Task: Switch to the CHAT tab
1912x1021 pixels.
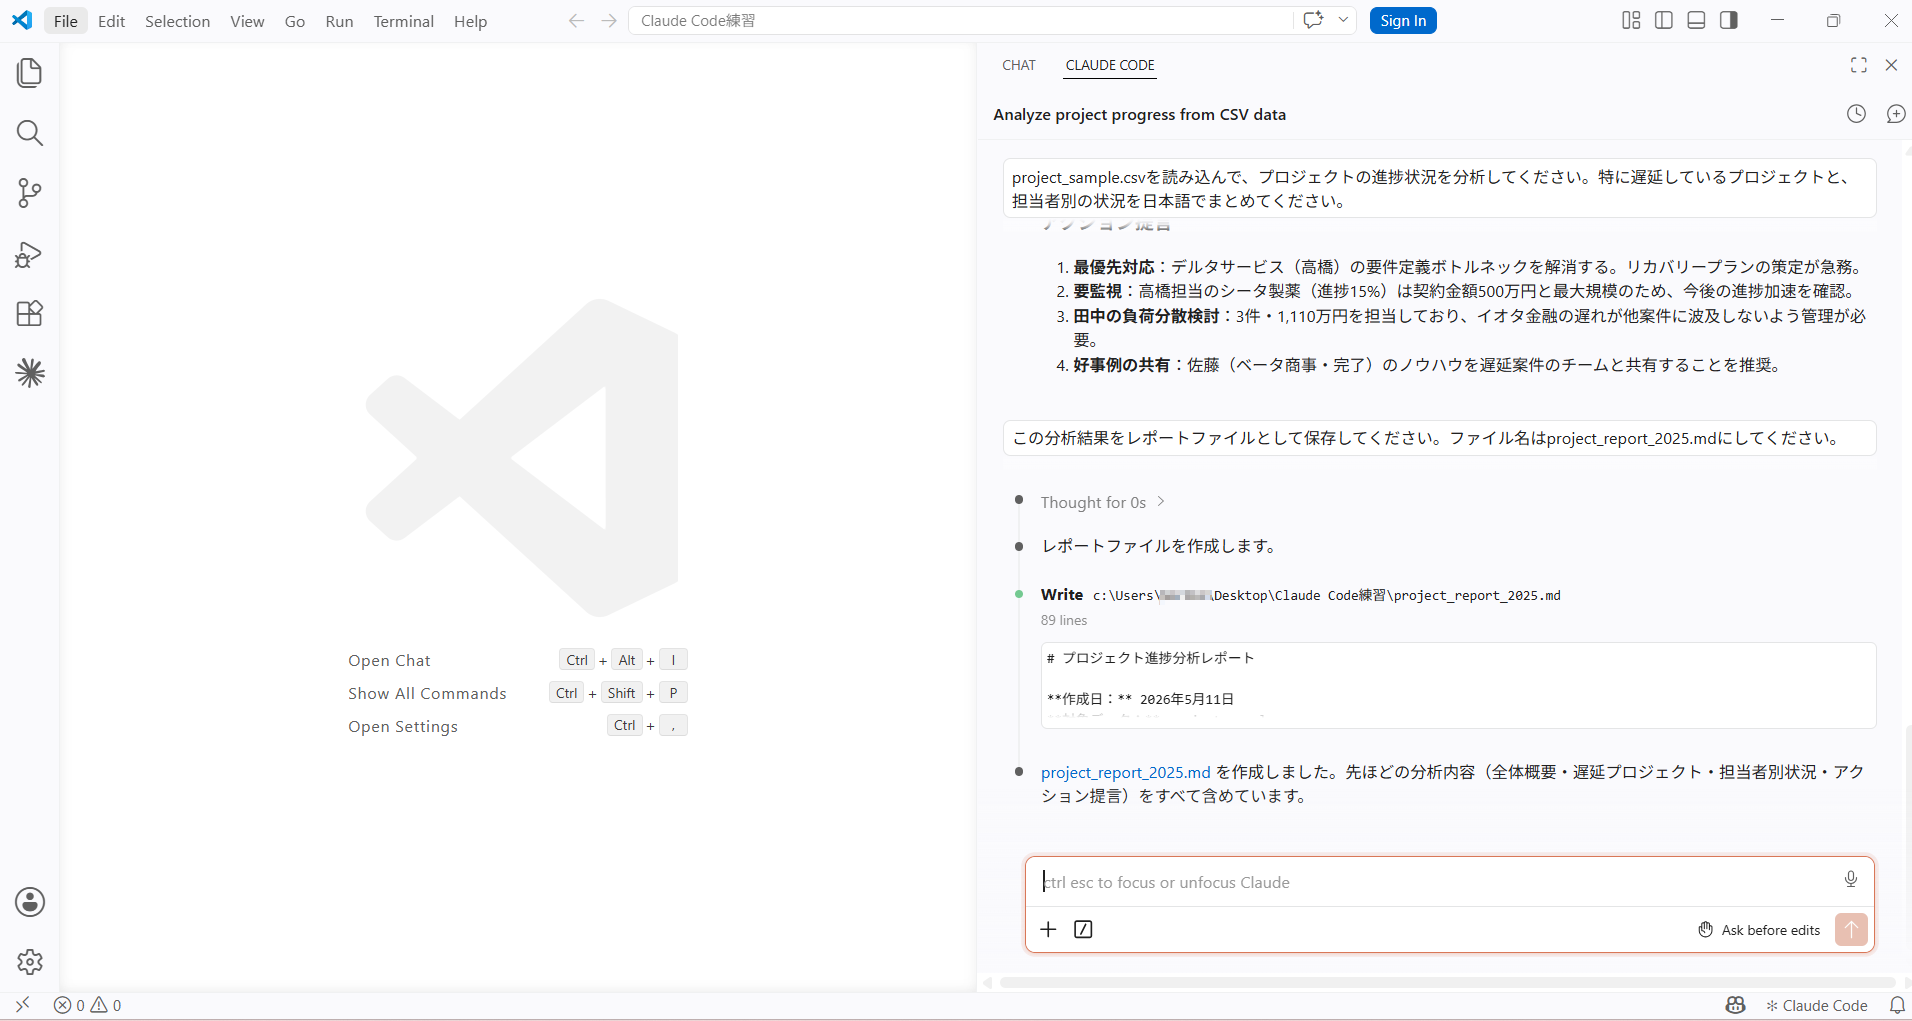Action: coord(1019,65)
